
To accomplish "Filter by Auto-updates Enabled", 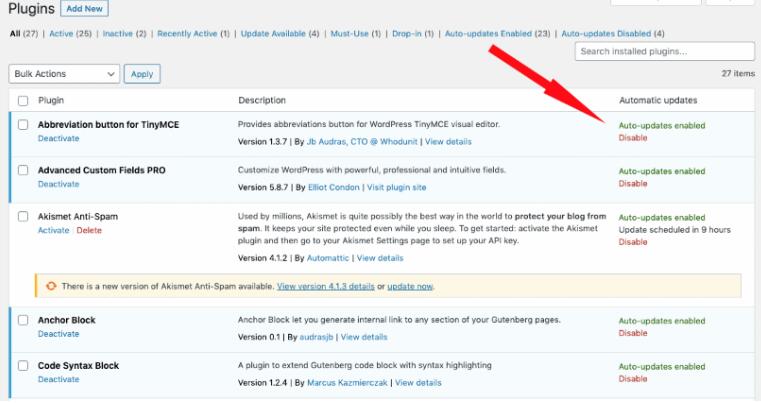I will [488, 34].
